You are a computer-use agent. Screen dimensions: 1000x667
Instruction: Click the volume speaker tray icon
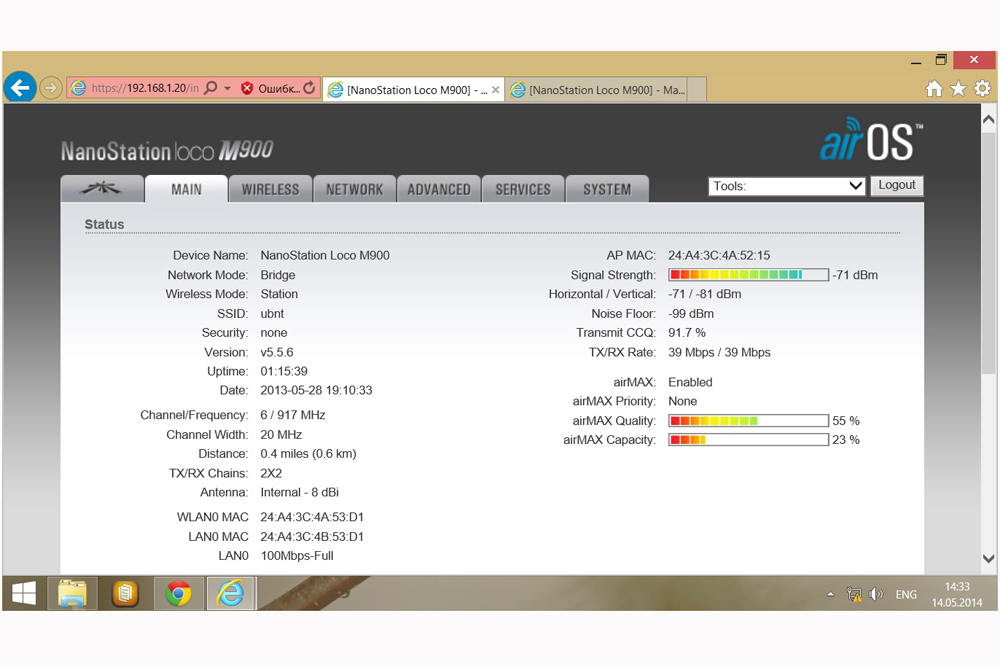pyautogui.click(x=876, y=594)
